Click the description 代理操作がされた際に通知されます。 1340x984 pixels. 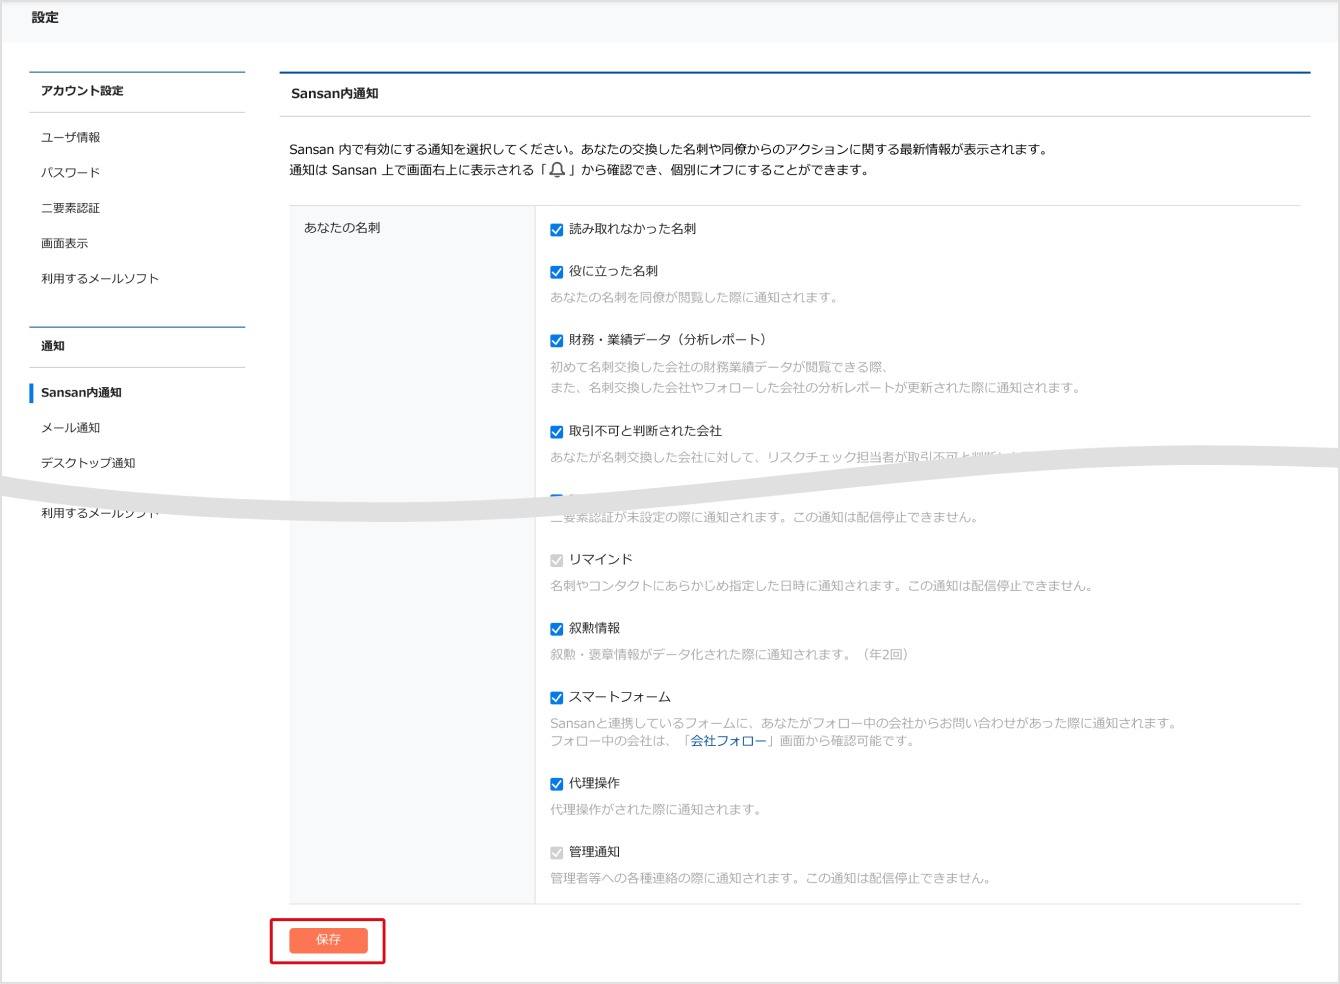coord(656,809)
